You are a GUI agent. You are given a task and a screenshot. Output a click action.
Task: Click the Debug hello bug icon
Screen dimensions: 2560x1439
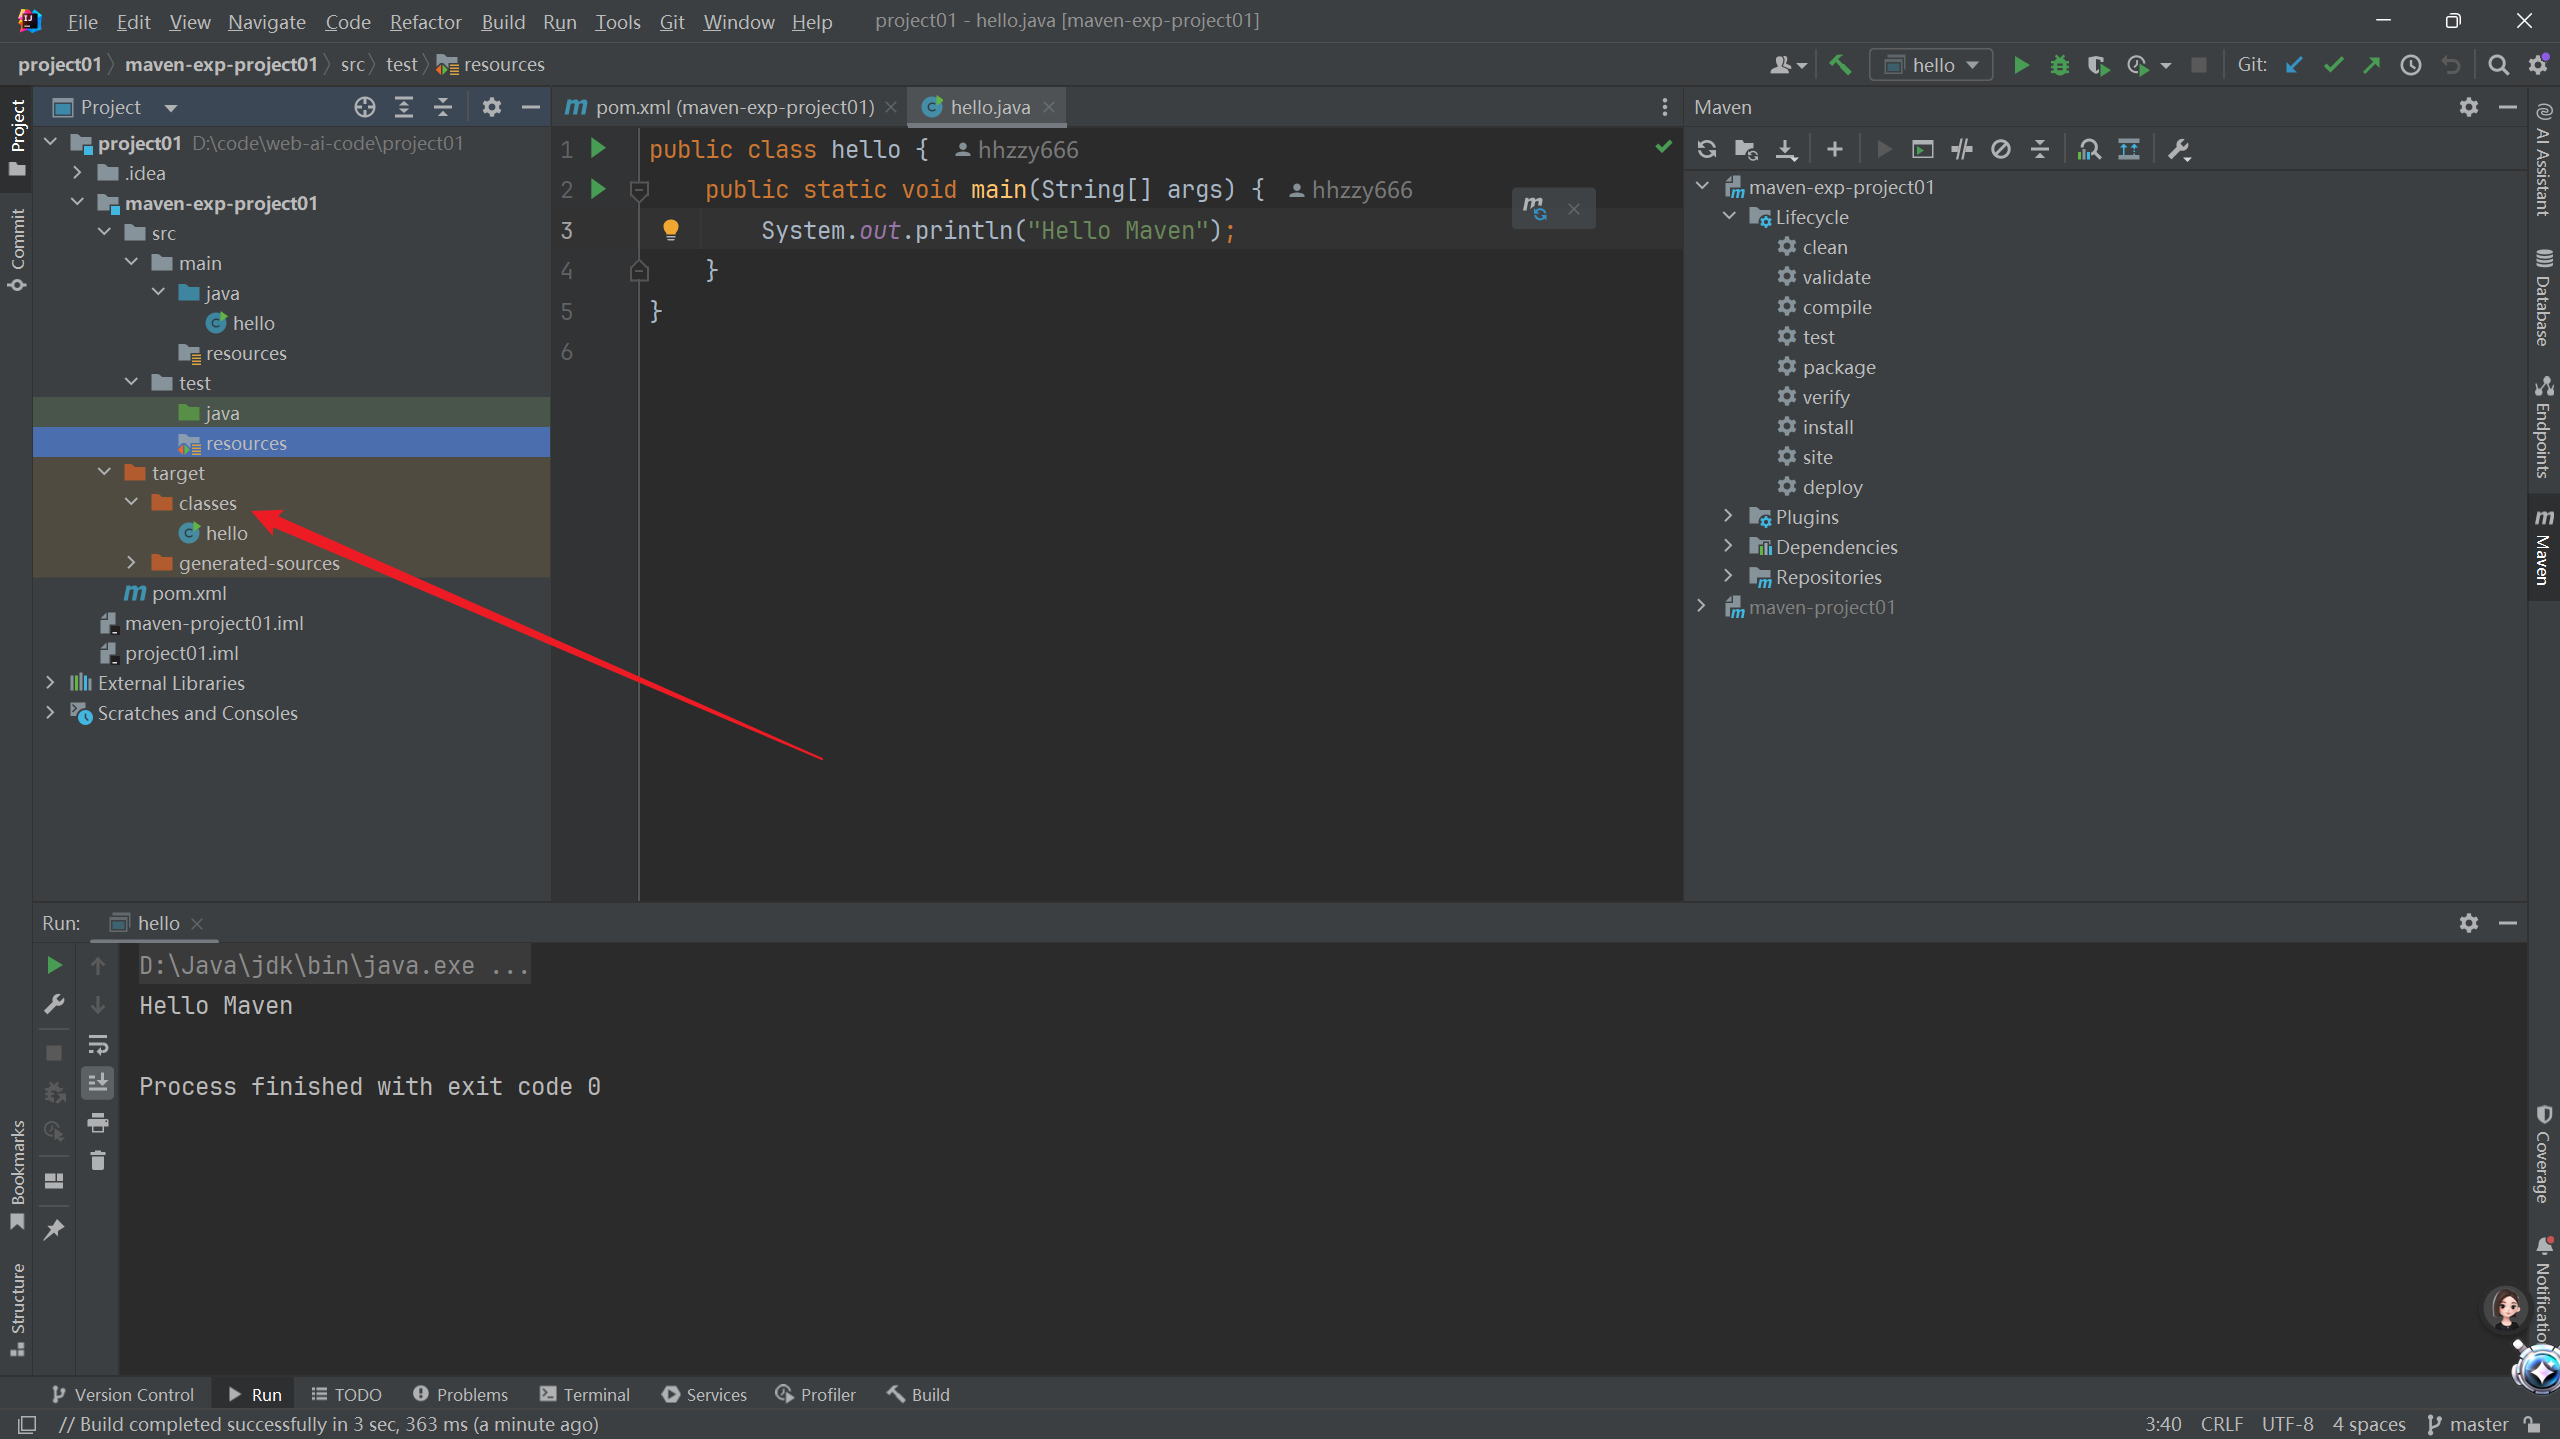[x=2059, y=65]
